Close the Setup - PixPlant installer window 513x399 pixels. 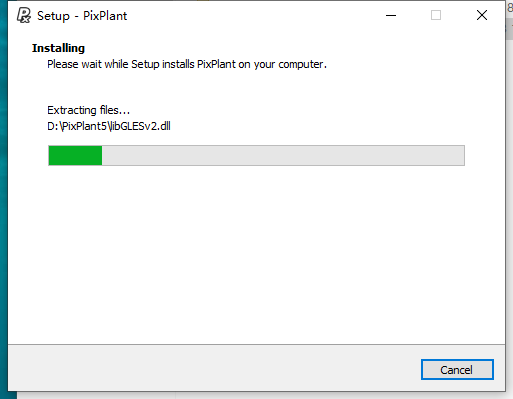tap(482, 15)
